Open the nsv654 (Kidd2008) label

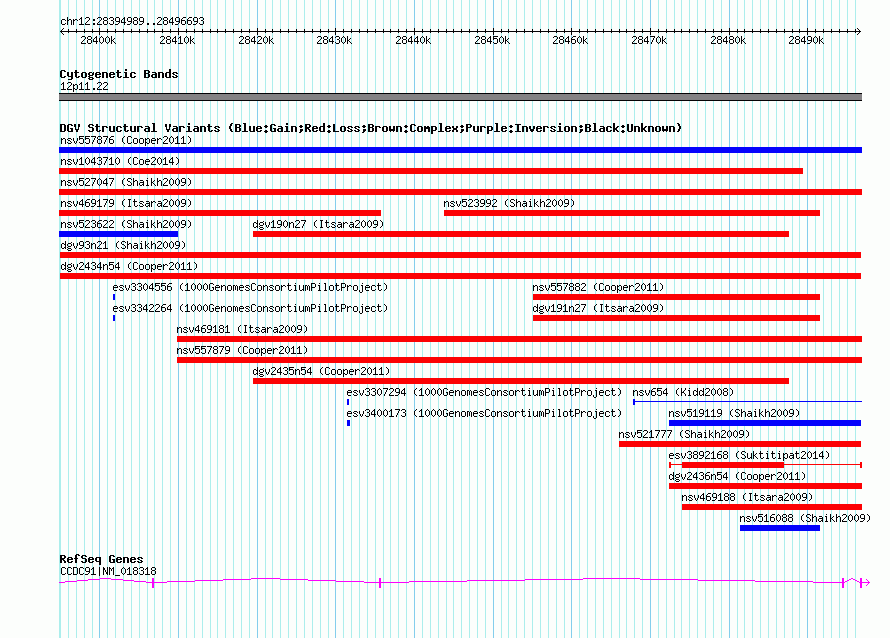(x=683, y=392)
